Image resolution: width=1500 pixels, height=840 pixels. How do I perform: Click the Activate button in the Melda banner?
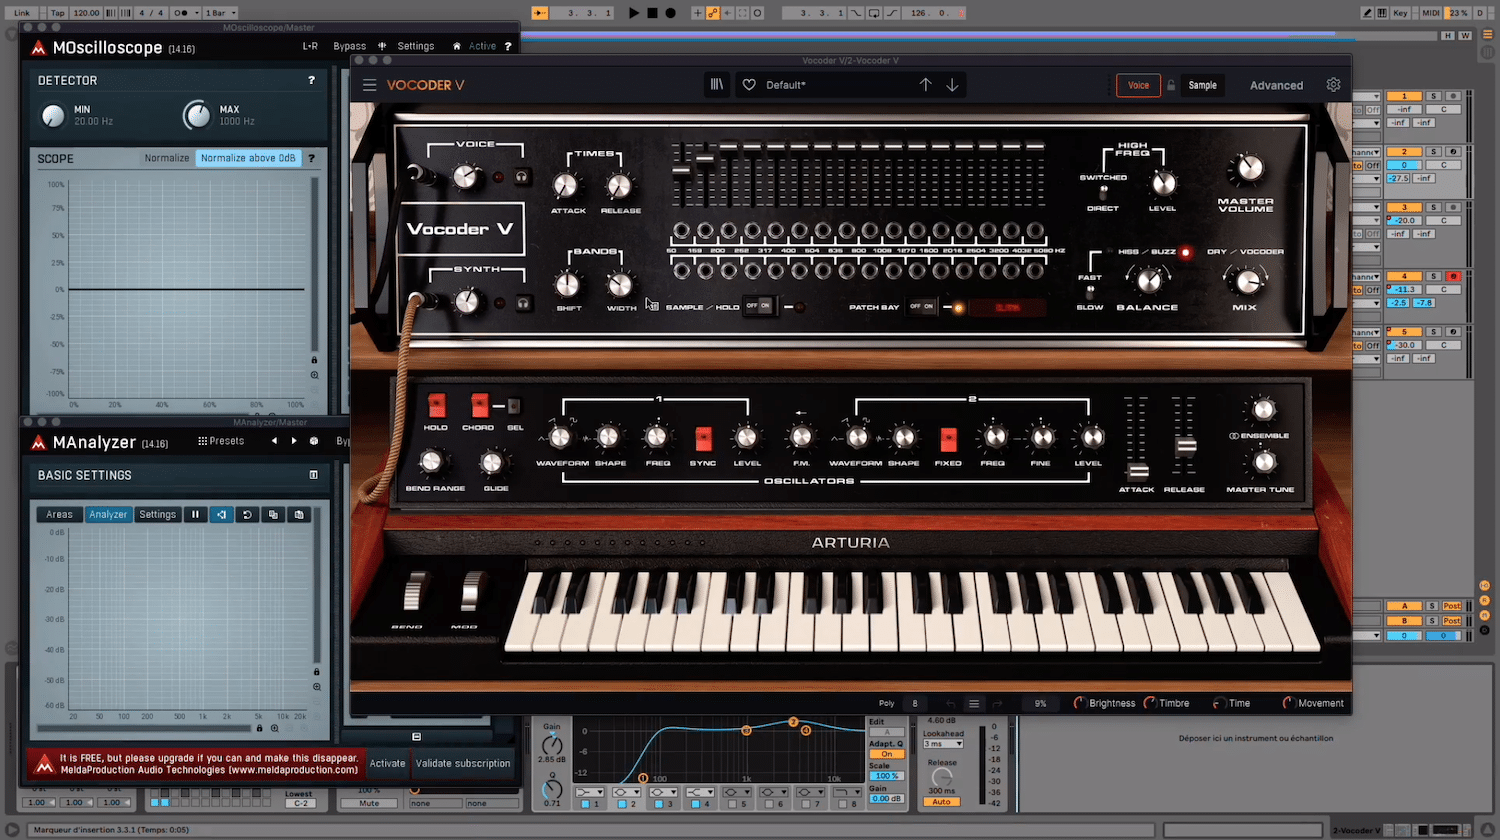click(388, 763)
